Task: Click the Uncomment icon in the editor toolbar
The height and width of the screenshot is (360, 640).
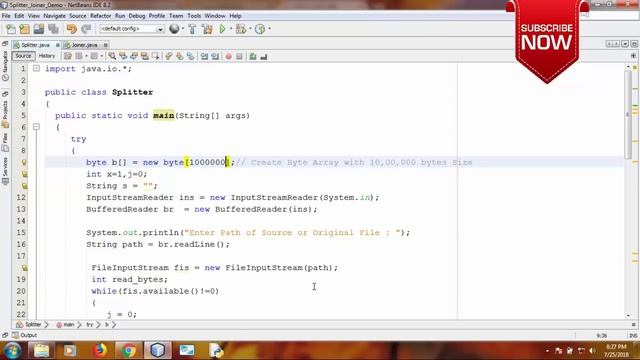Action: pos(253,56)
